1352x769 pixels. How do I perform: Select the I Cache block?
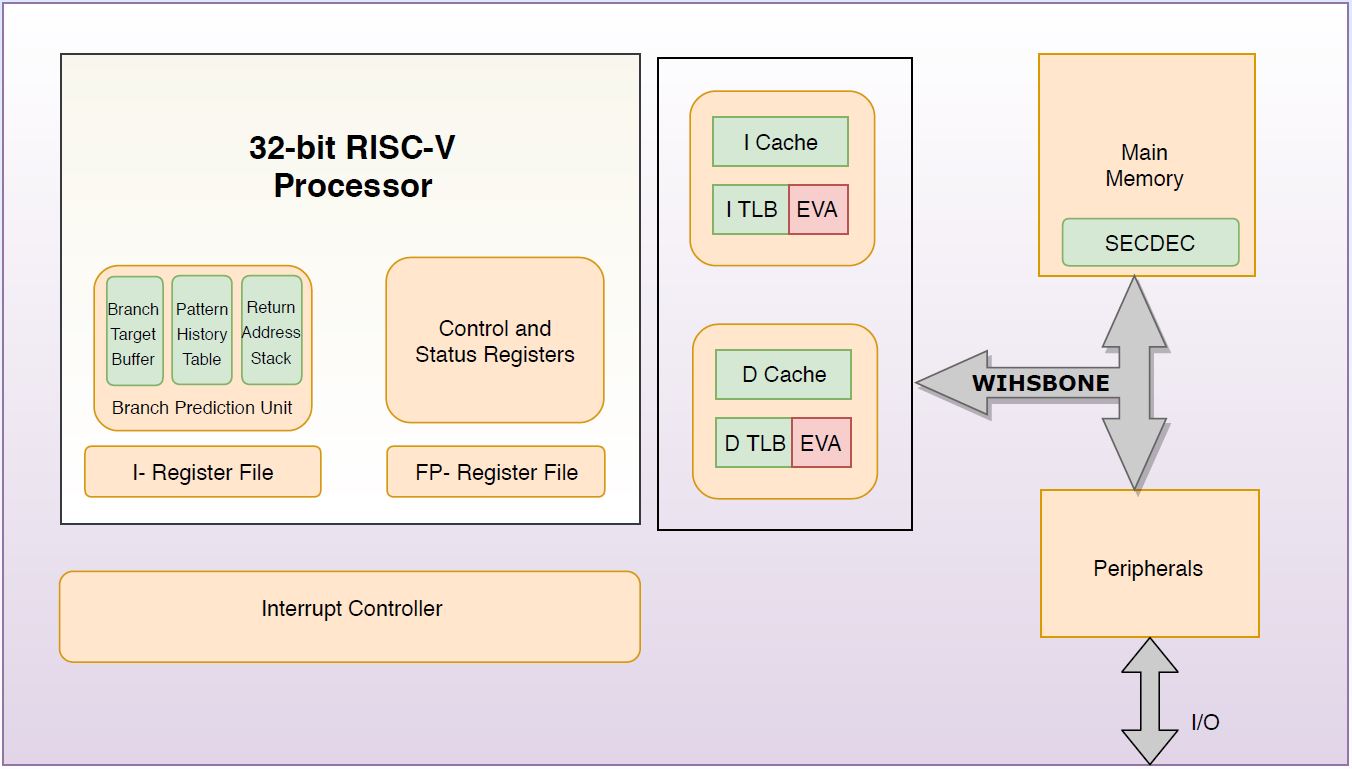pos(780,142)
